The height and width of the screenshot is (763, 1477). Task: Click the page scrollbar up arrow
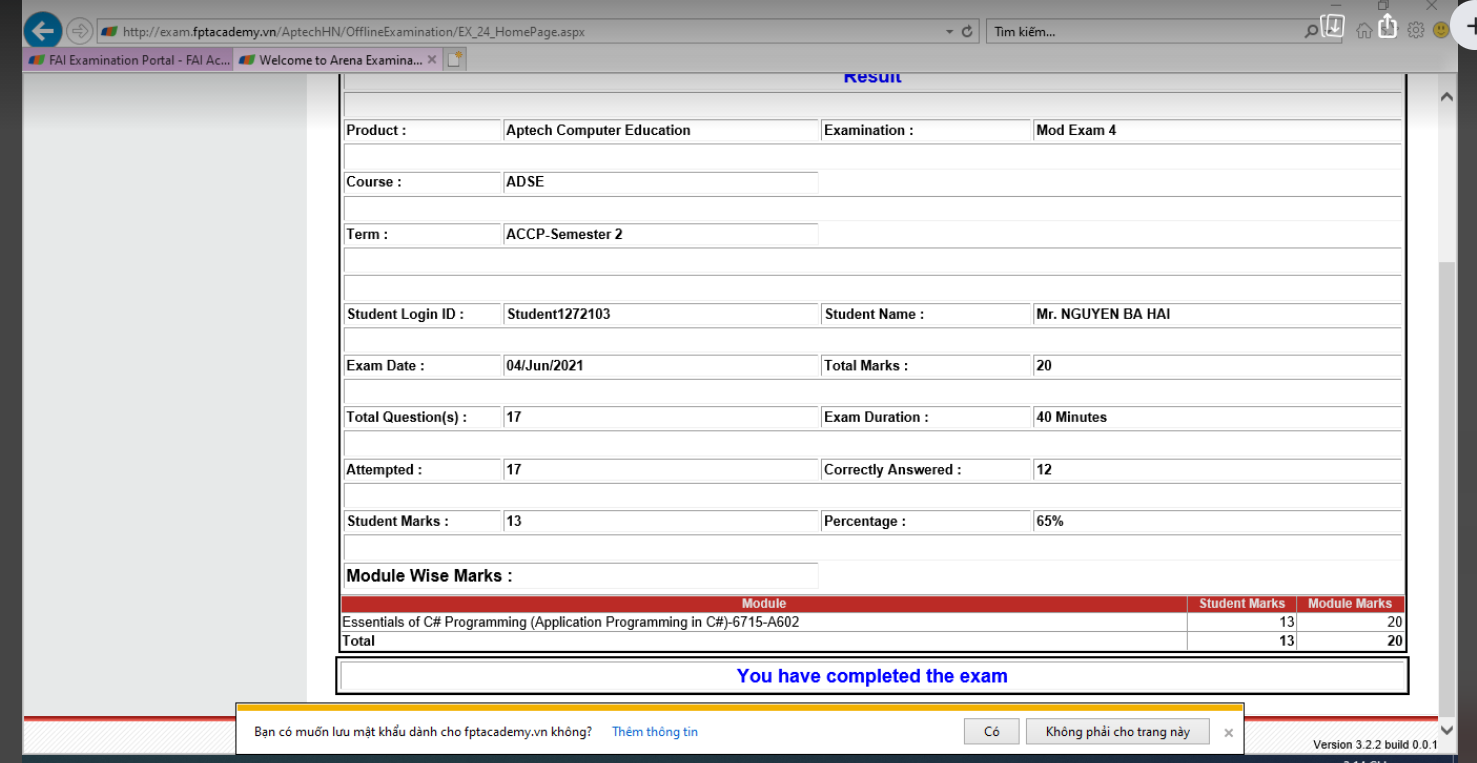(1446, 97)
